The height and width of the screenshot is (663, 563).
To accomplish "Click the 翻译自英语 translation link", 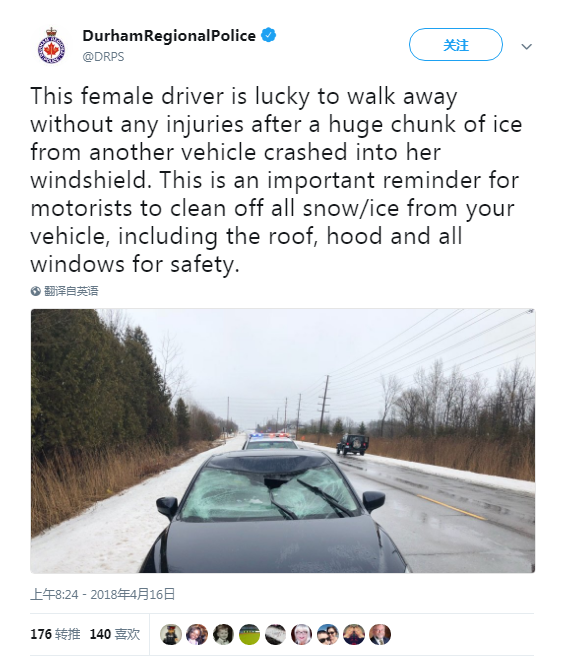I will click(x=71, y=291).
